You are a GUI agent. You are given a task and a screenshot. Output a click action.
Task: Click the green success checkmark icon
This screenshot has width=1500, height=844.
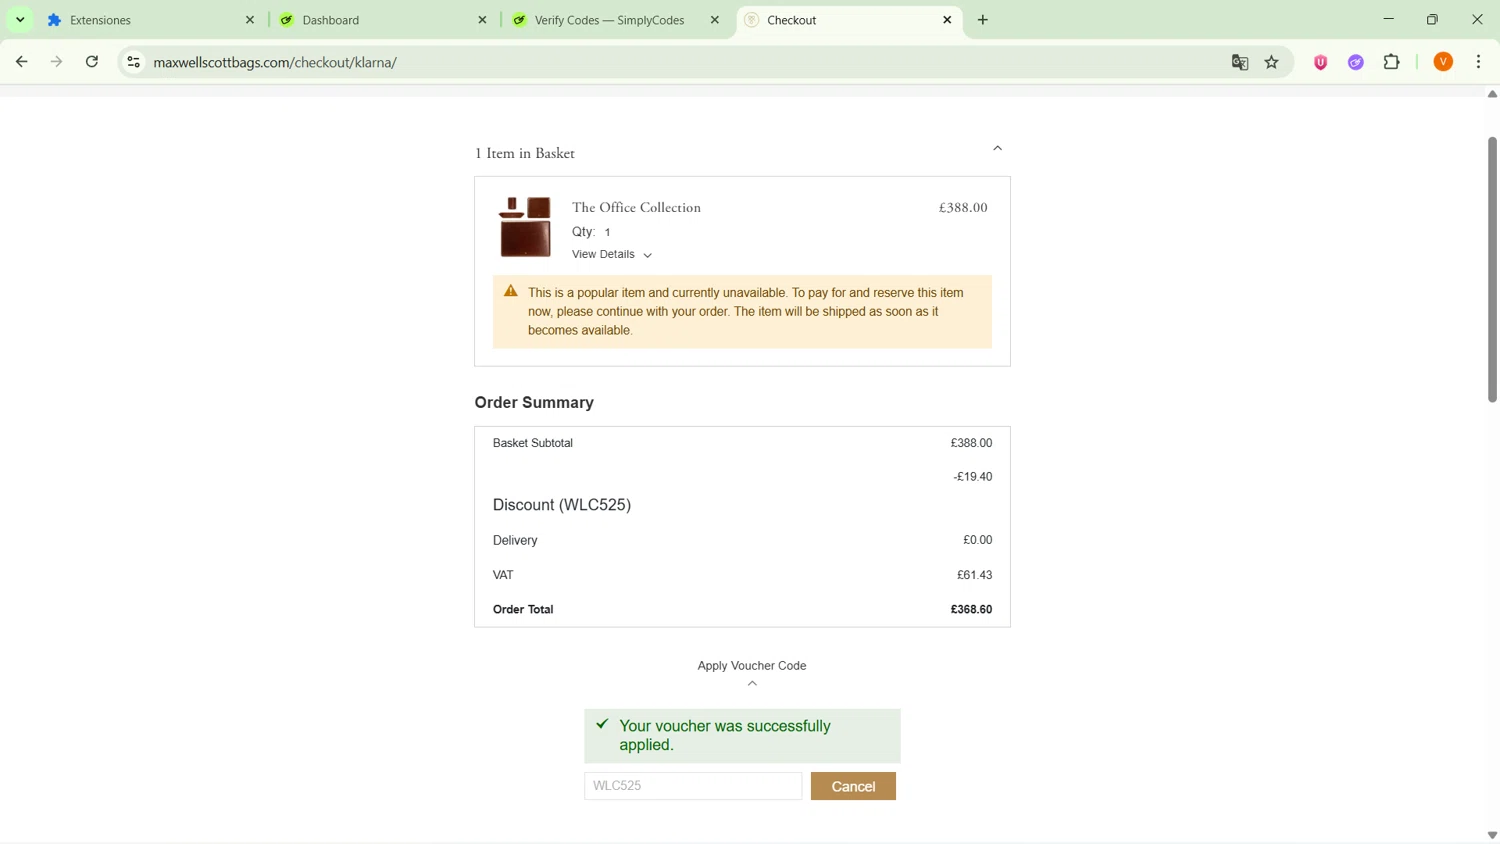(602, 724)
